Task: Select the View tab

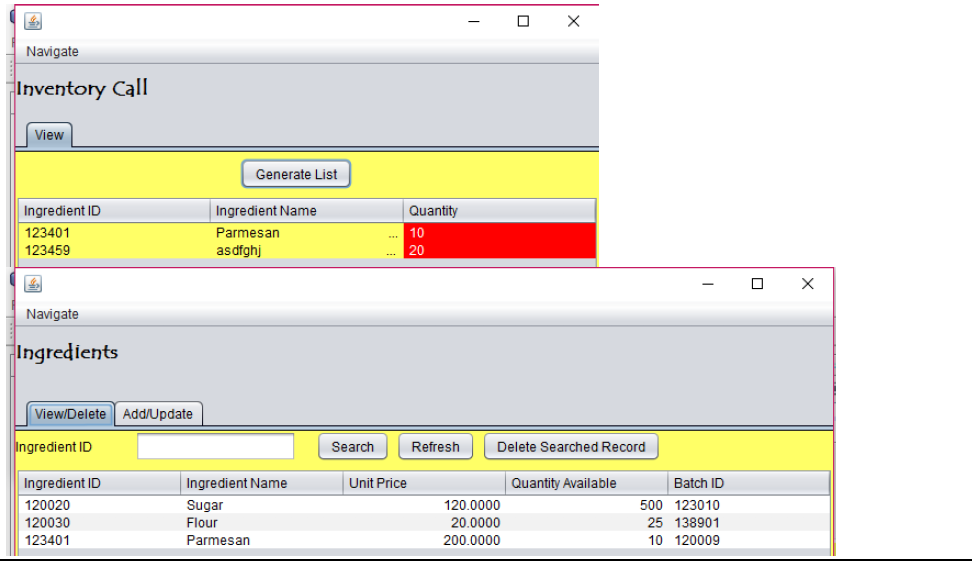Action: tap(49, 135)
